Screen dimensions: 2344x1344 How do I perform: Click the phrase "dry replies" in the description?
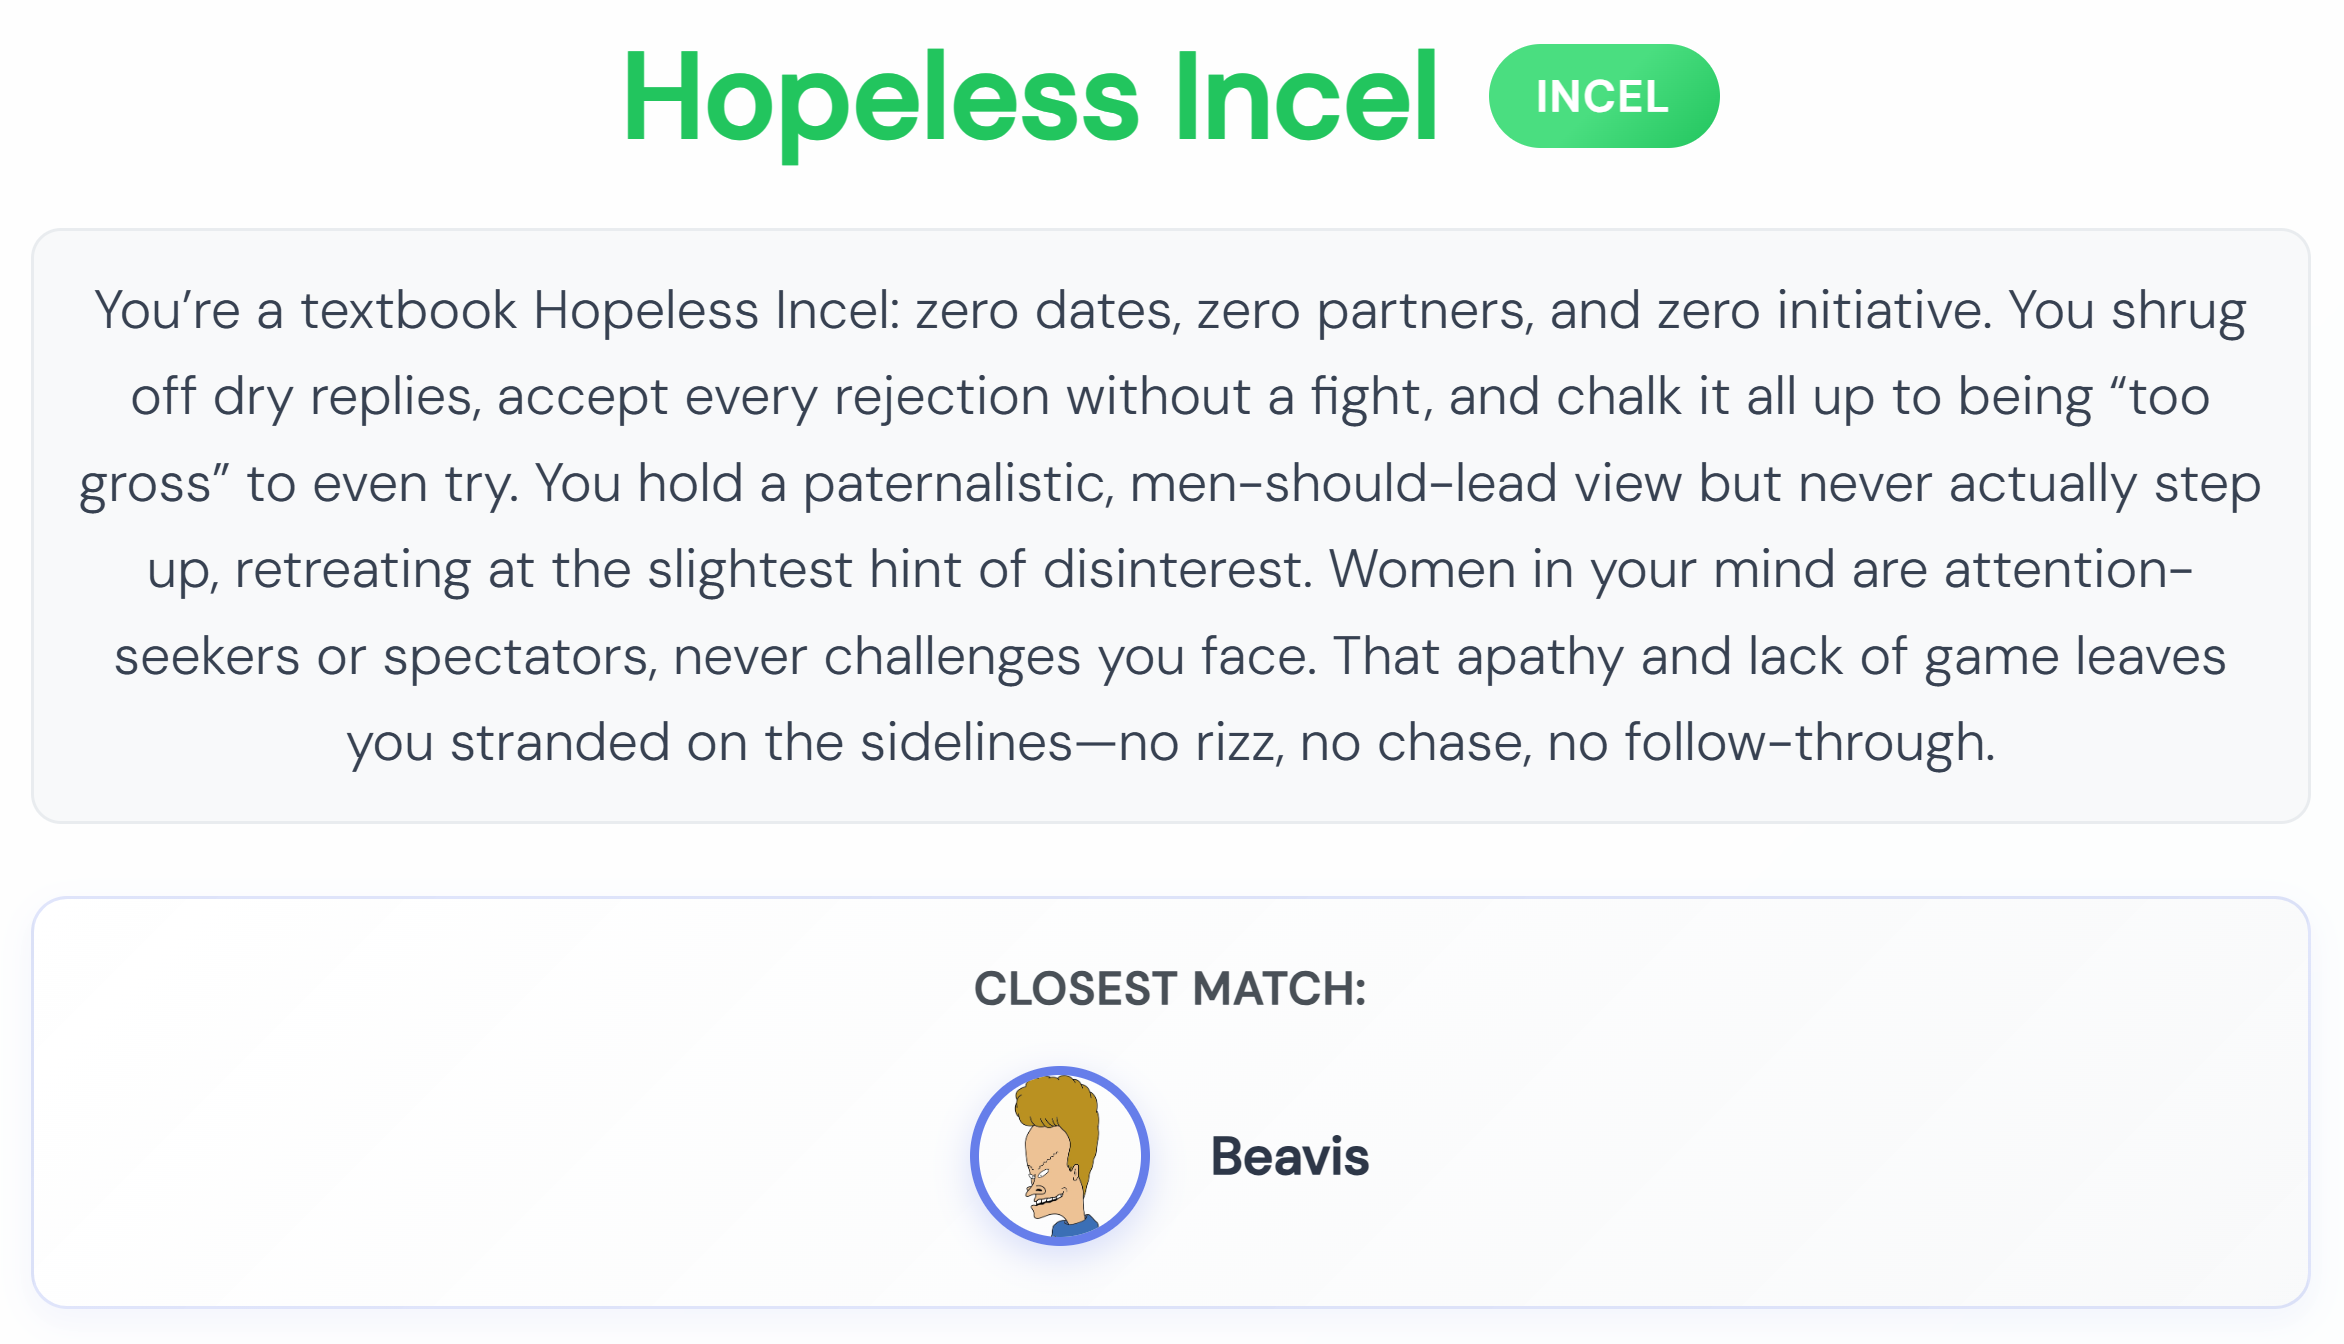pos(342,397)
